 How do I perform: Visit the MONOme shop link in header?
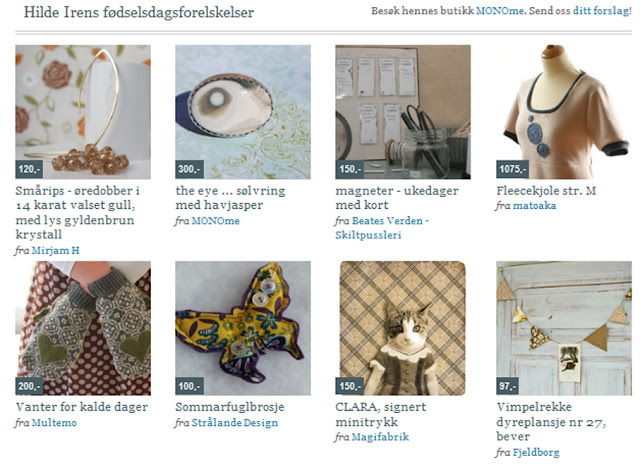pyautogui.click(x=500, y=11)
